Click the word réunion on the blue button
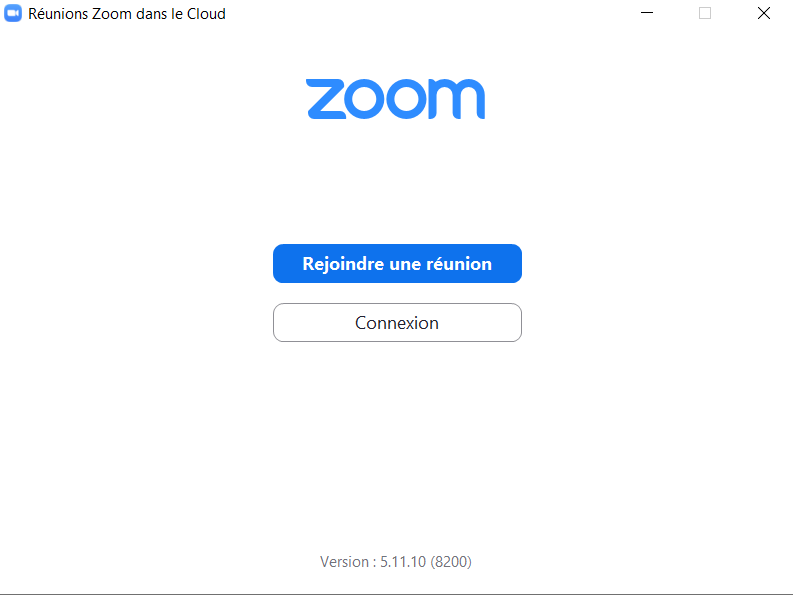793x595 pixels. point(459,264)
